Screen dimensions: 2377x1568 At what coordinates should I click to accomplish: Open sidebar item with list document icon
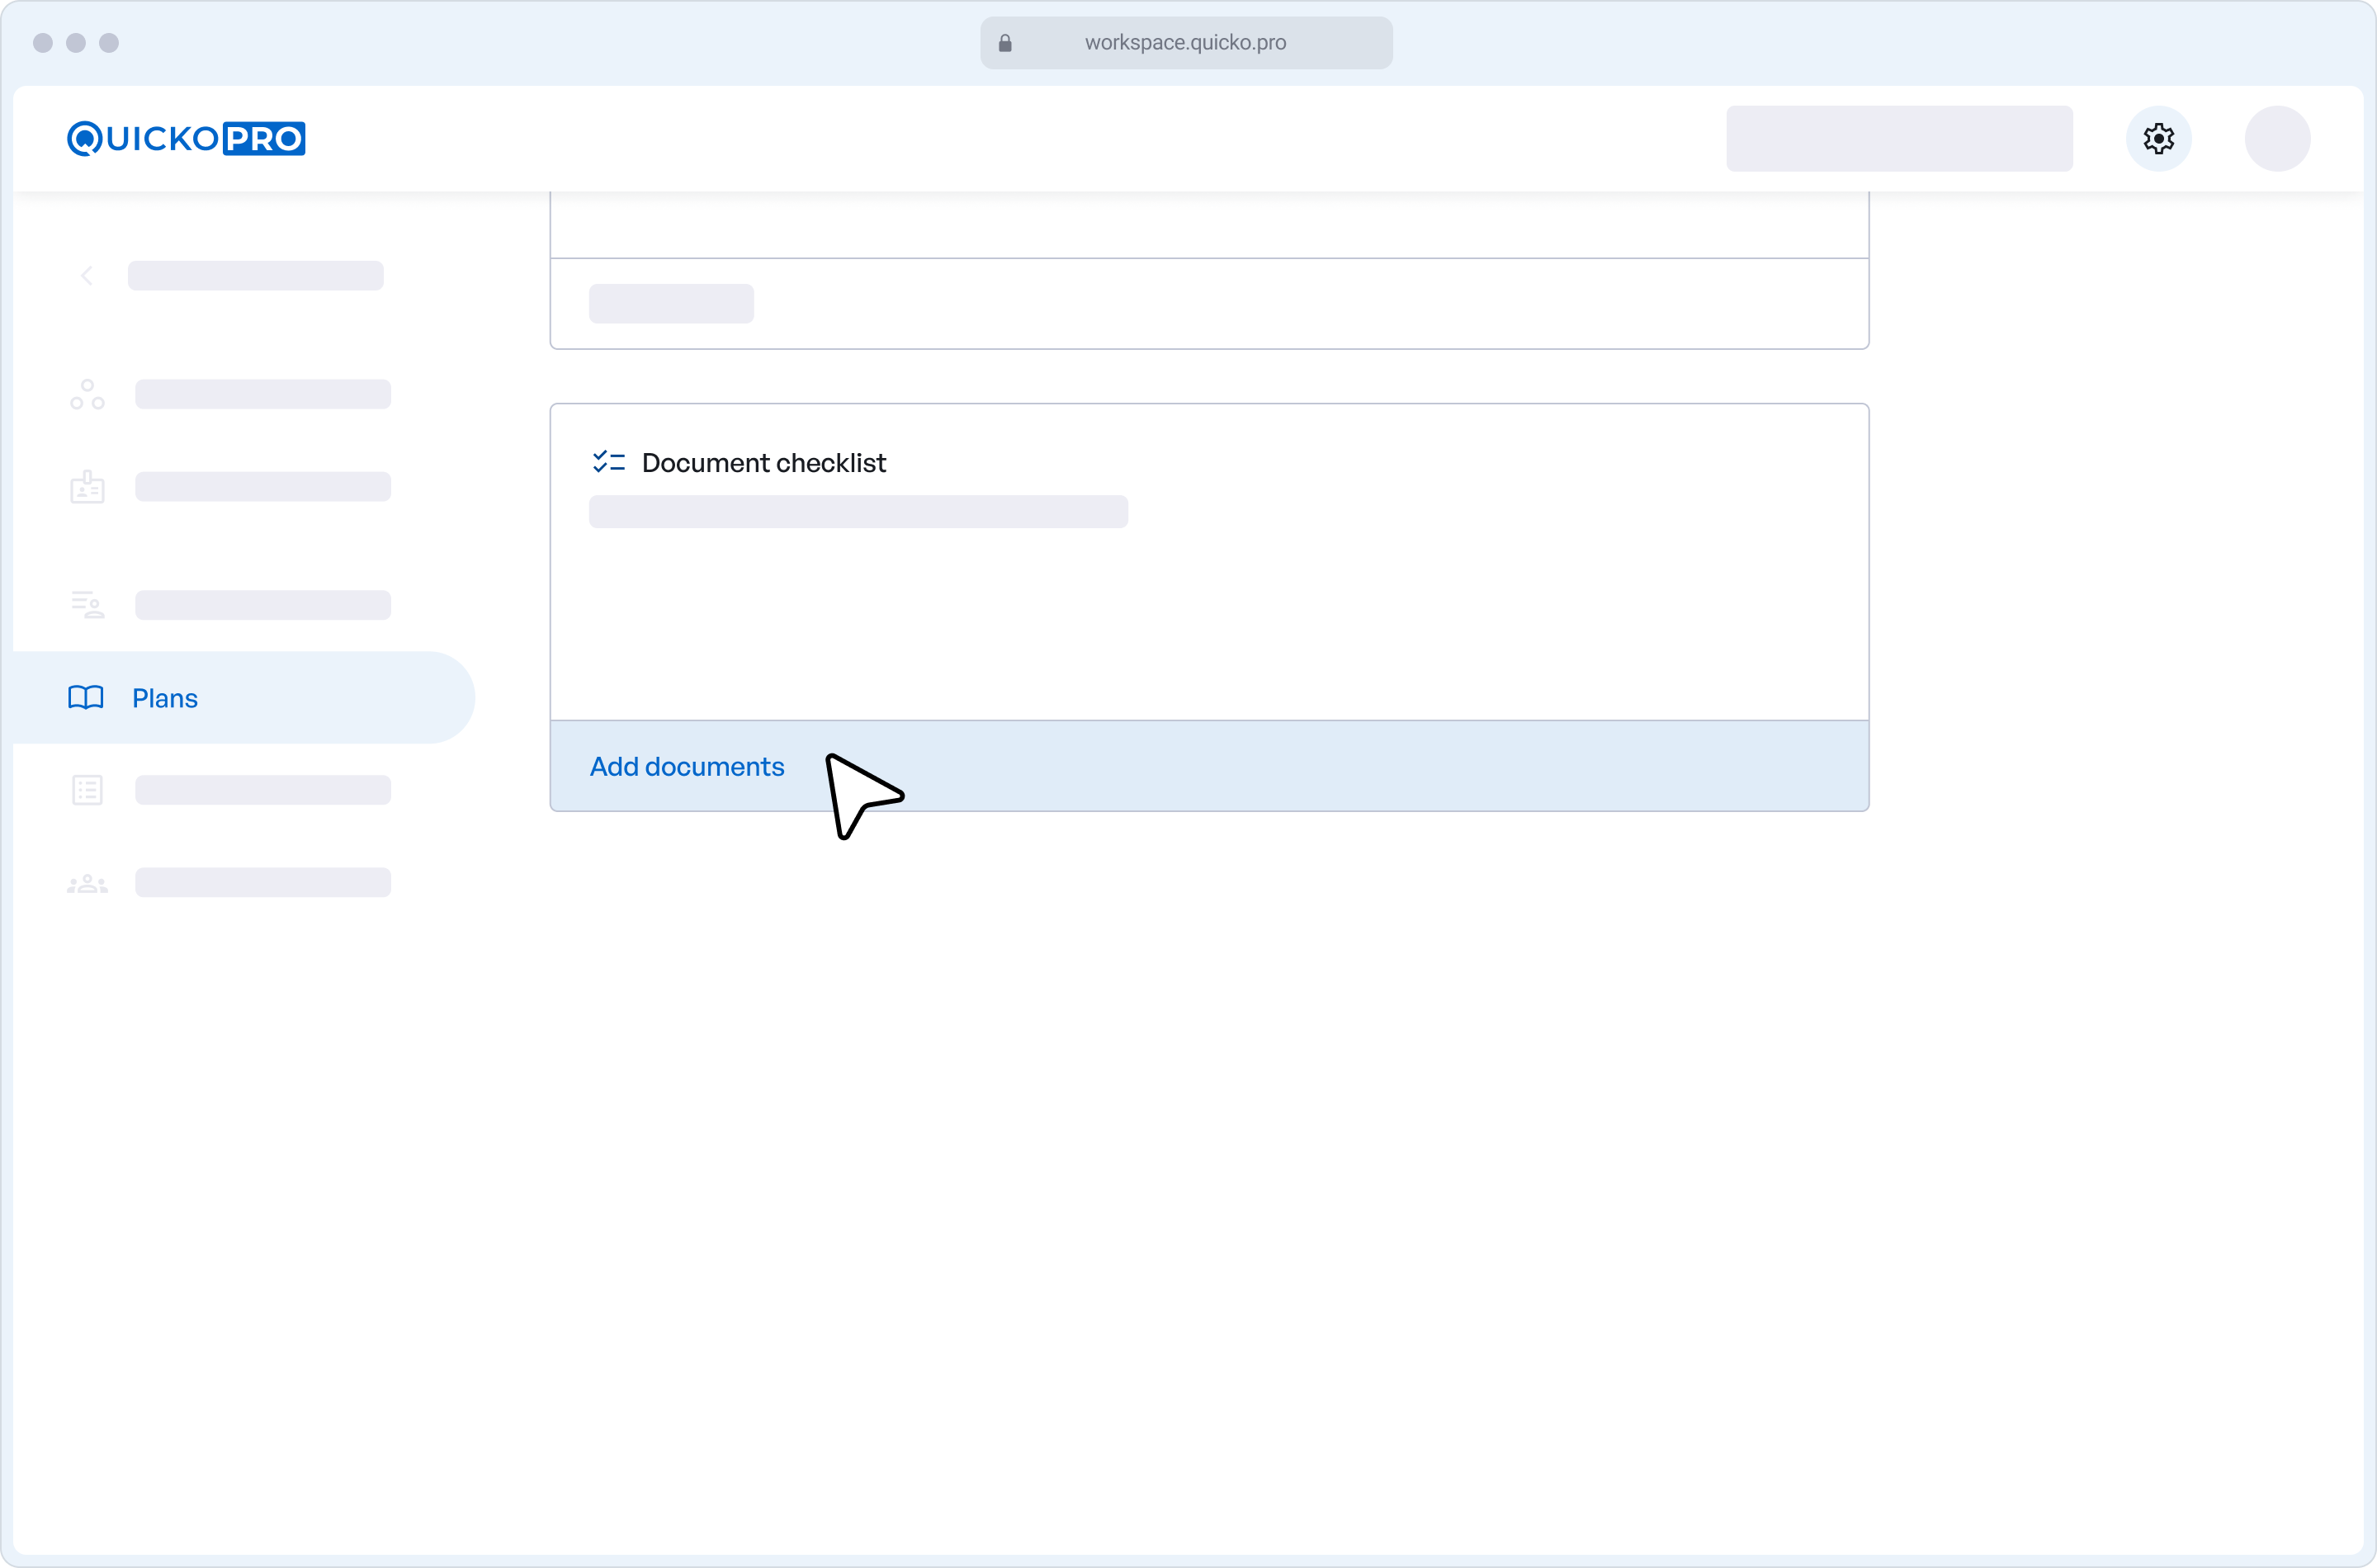coord(87,789)
